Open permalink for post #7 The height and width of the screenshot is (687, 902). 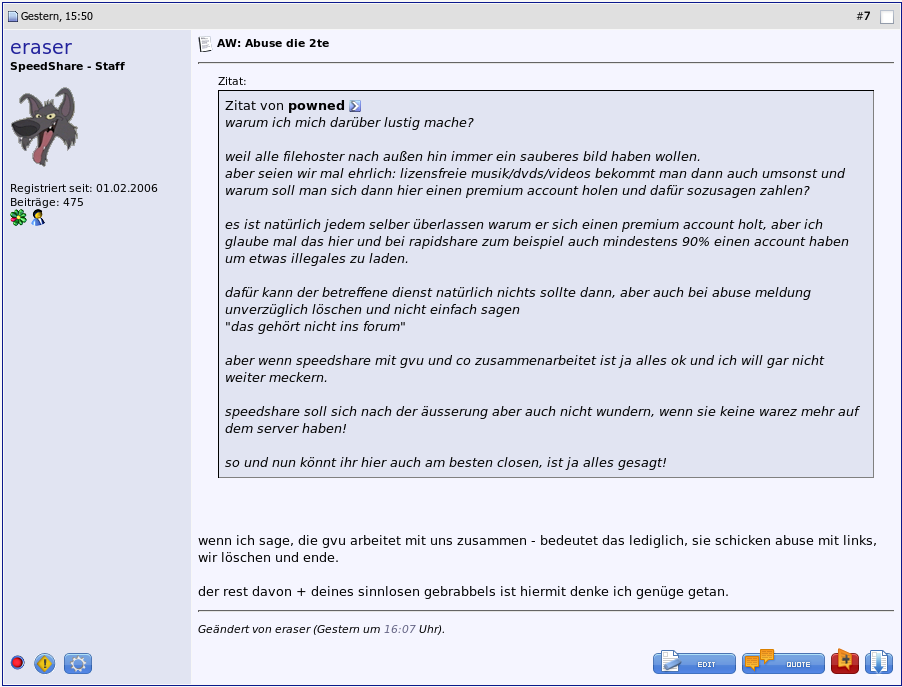coord(863,16)
